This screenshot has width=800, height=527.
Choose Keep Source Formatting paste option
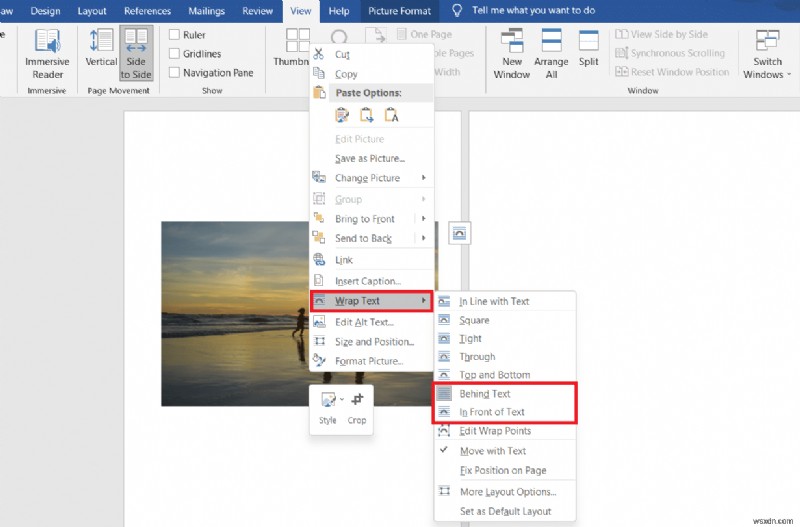(x=342, y=115)
